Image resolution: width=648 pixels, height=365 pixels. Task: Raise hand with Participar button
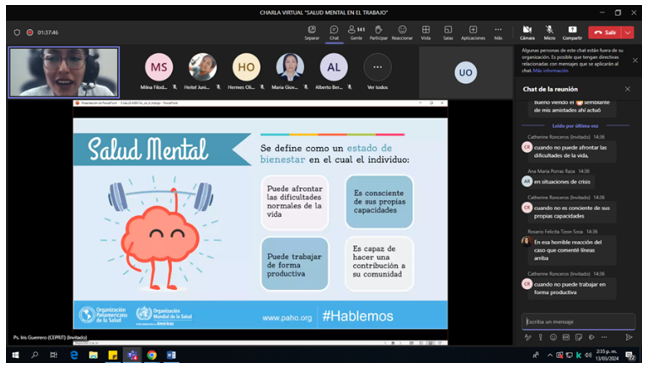[x=378, y=33]
